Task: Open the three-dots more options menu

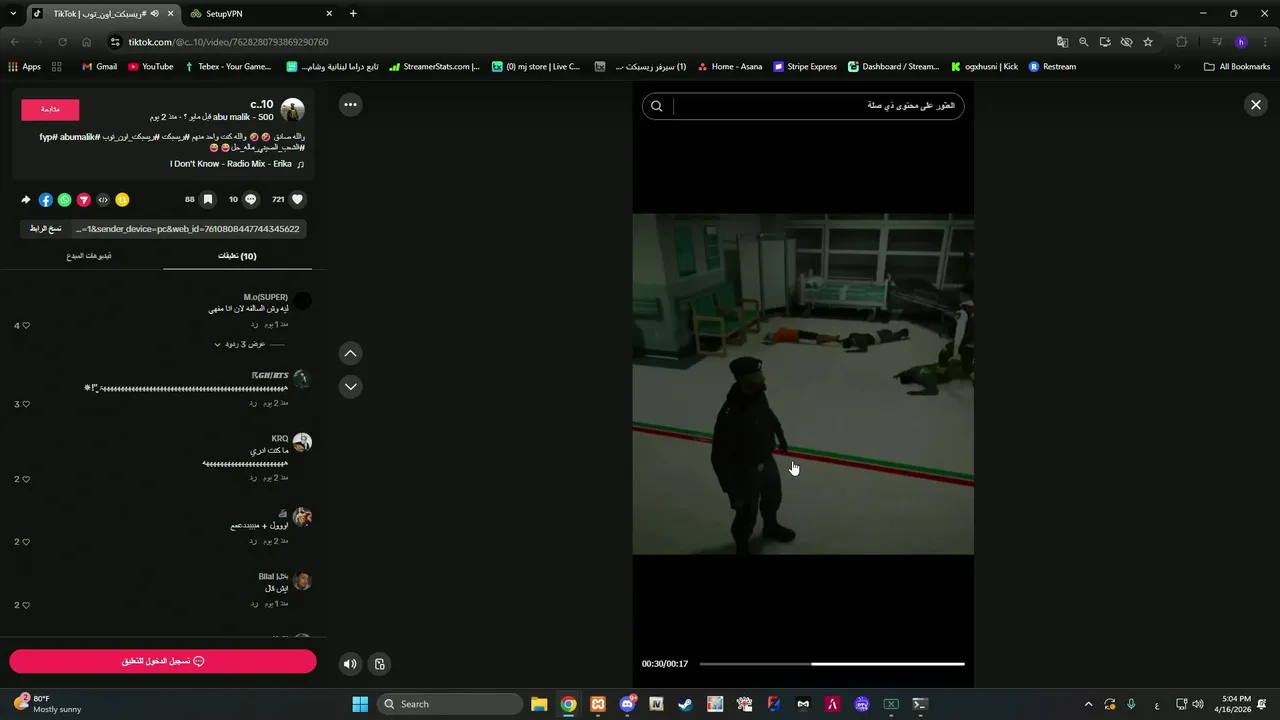Action: 350,104
